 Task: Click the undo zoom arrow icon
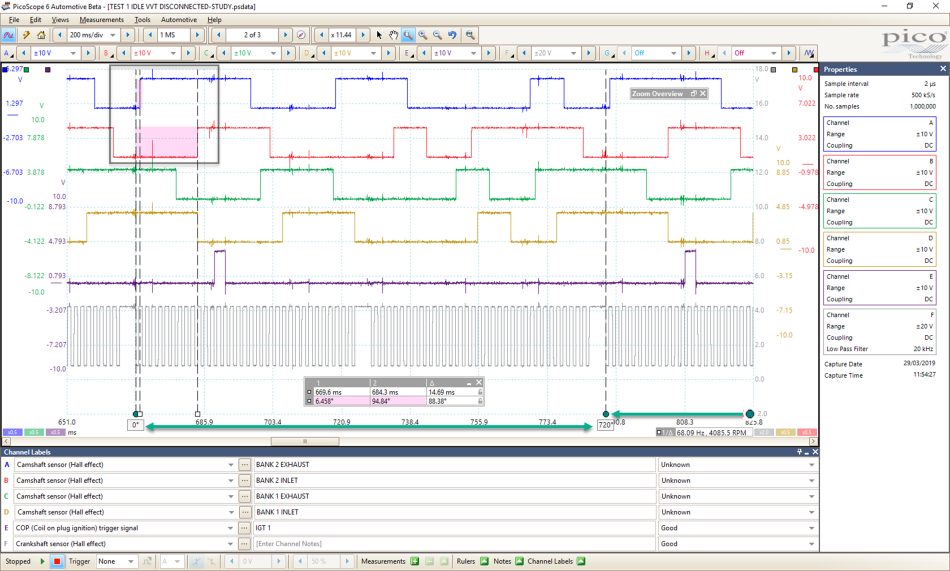(x=452, y=35)
